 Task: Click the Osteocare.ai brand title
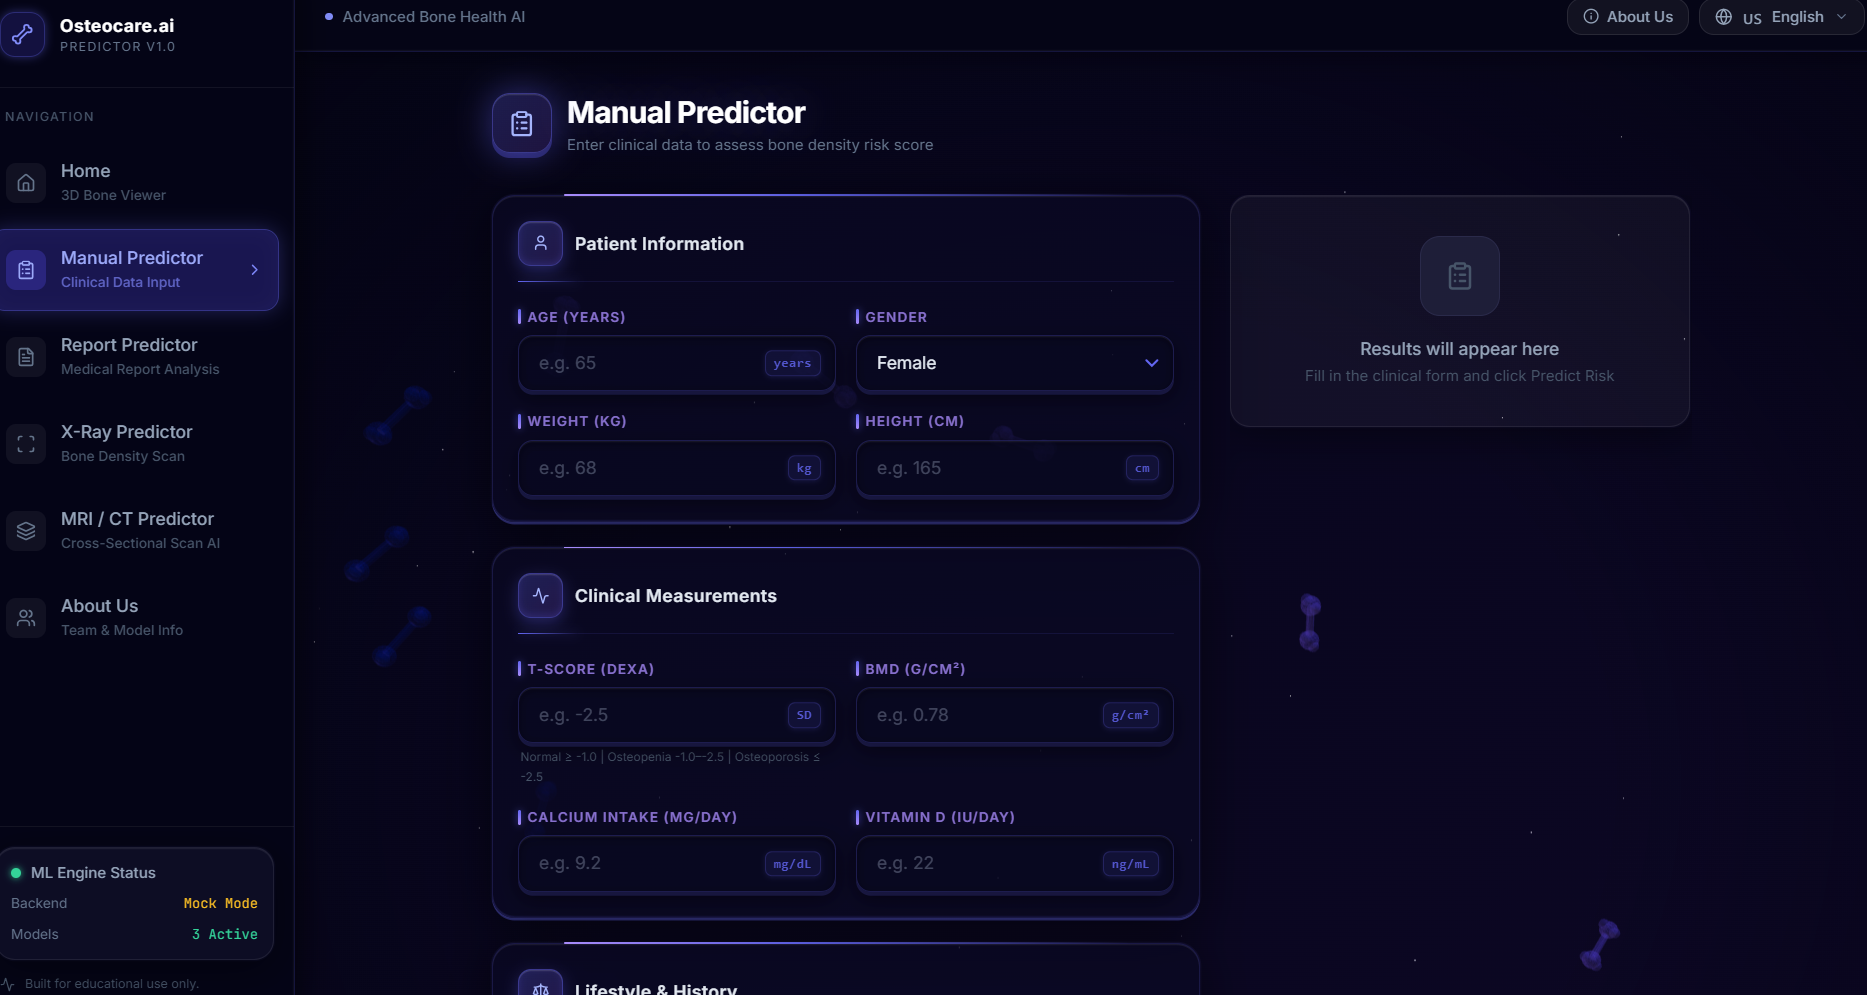pos(117,26)
